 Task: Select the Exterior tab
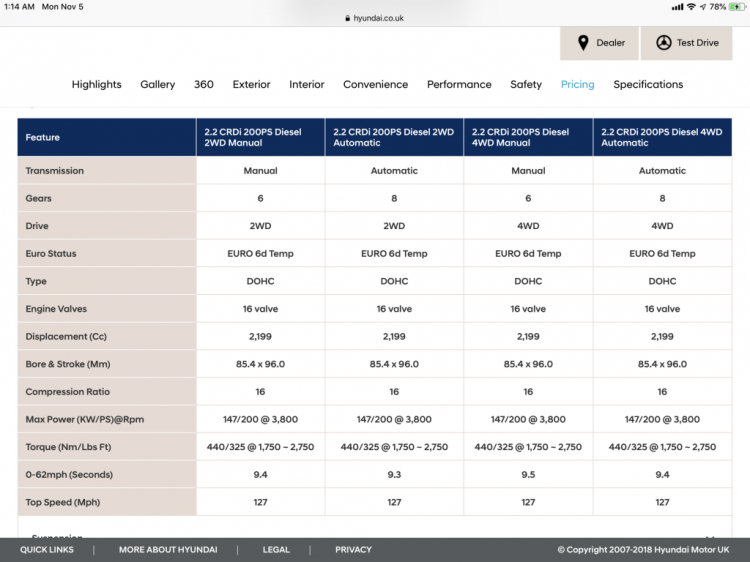click(252, 85)
